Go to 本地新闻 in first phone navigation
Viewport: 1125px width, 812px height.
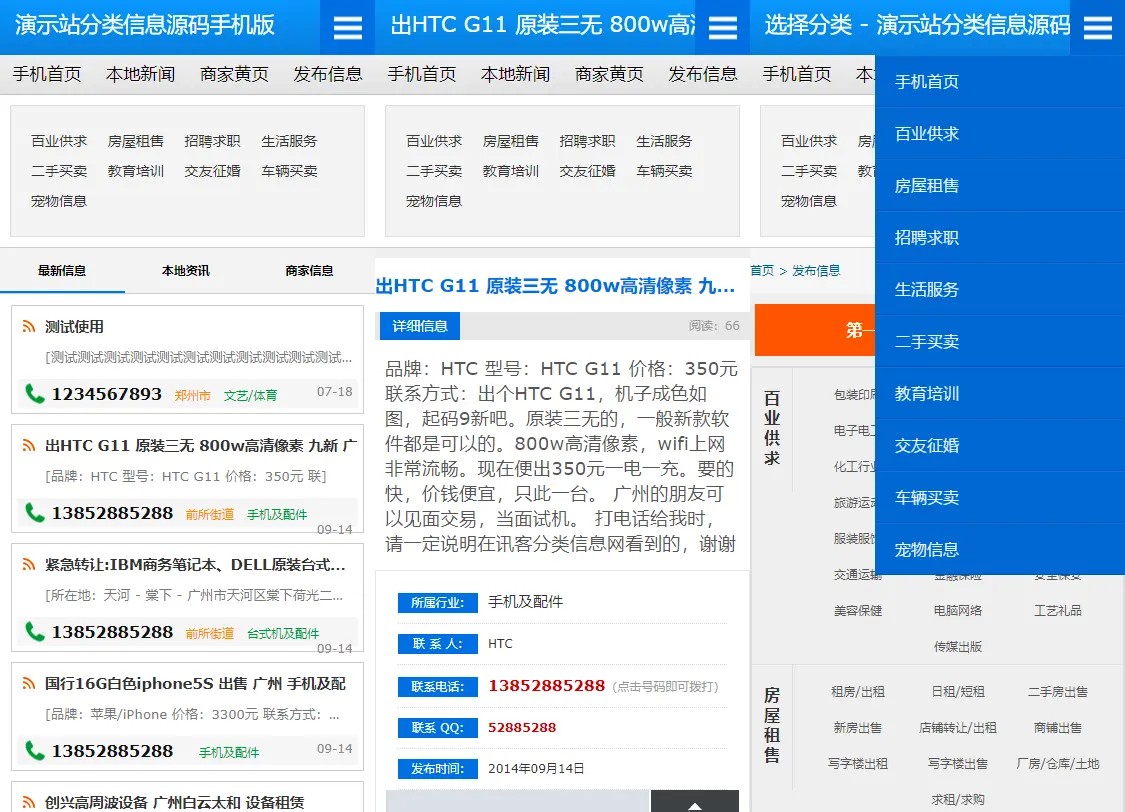click(x=141, y=75)
